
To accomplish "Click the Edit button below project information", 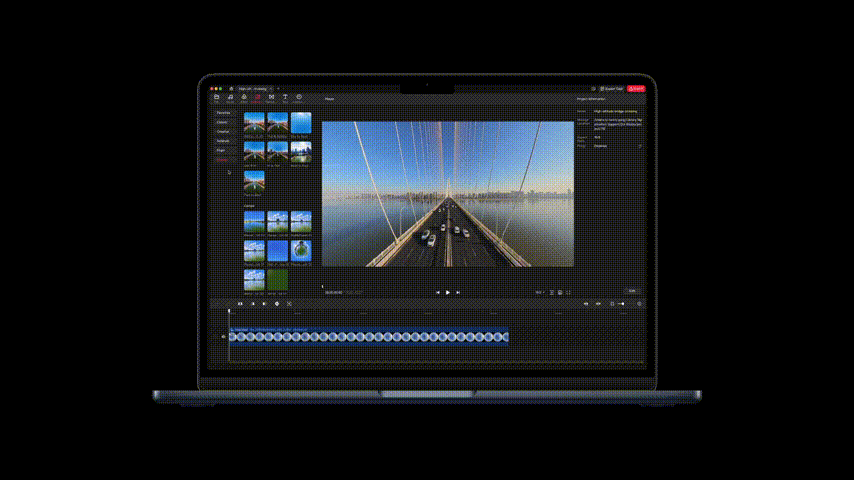I will coord(631,291).
